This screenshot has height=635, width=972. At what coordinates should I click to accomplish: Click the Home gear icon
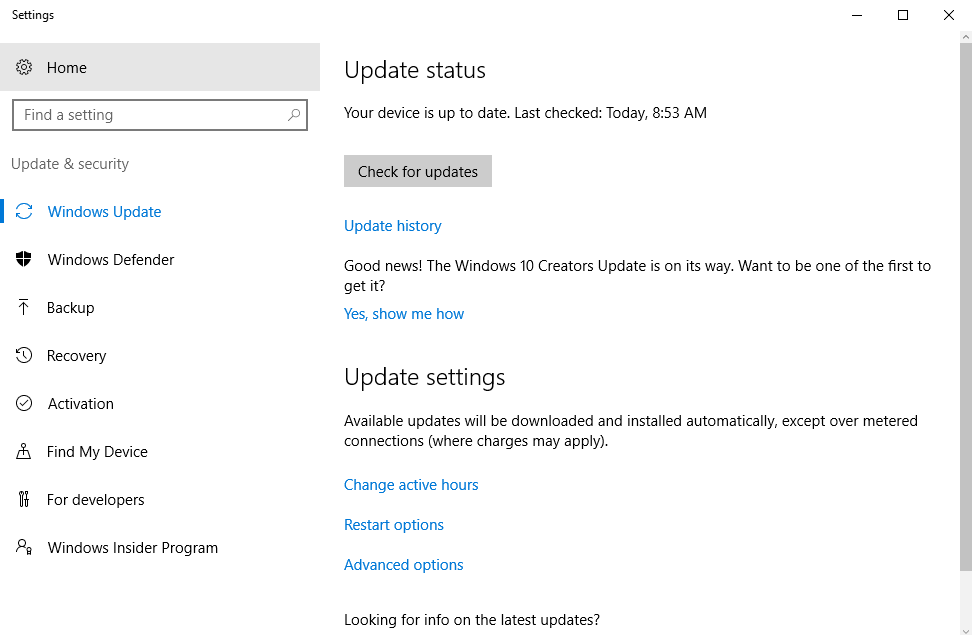coord(24,68)
